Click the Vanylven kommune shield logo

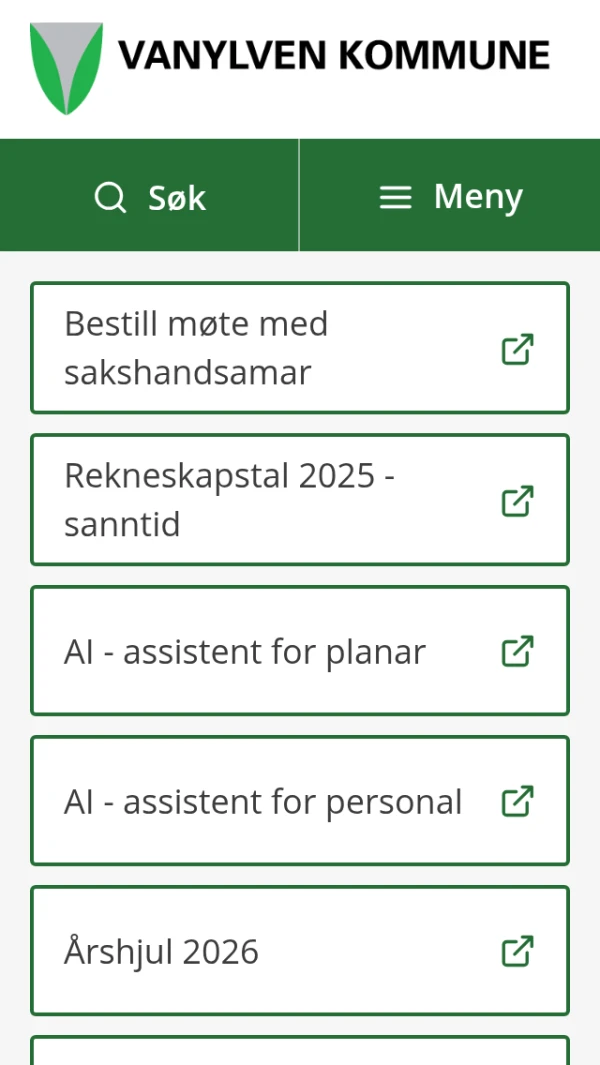point(66,67)
